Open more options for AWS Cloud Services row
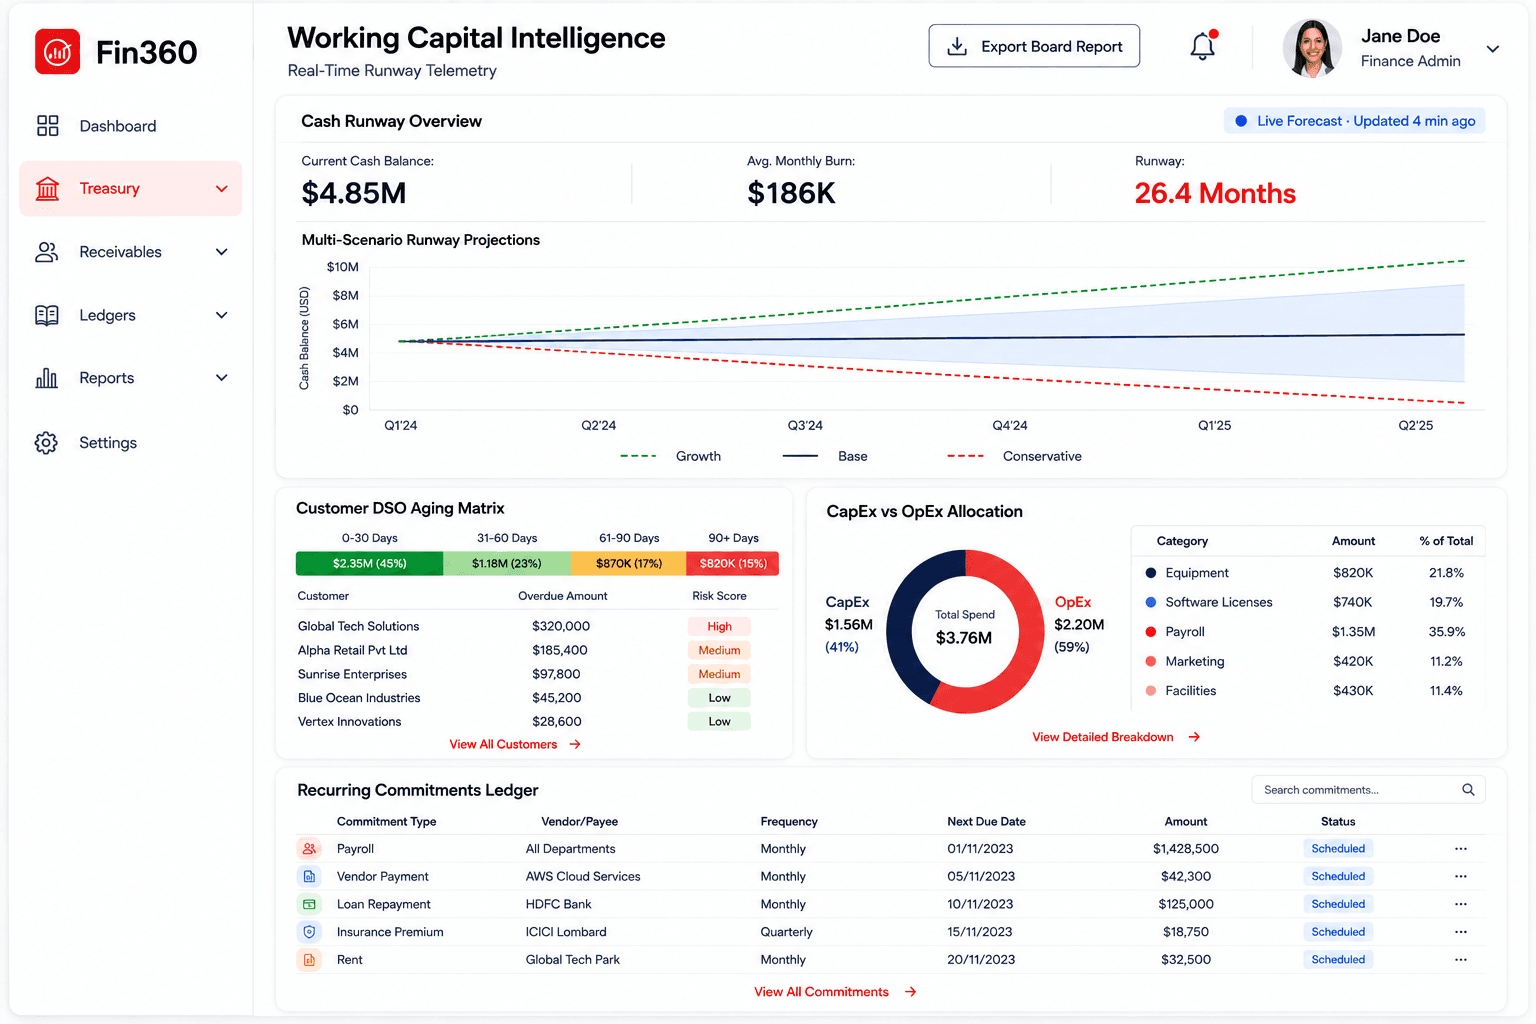This screenshot has width=1536, height=1024. 1461,876
